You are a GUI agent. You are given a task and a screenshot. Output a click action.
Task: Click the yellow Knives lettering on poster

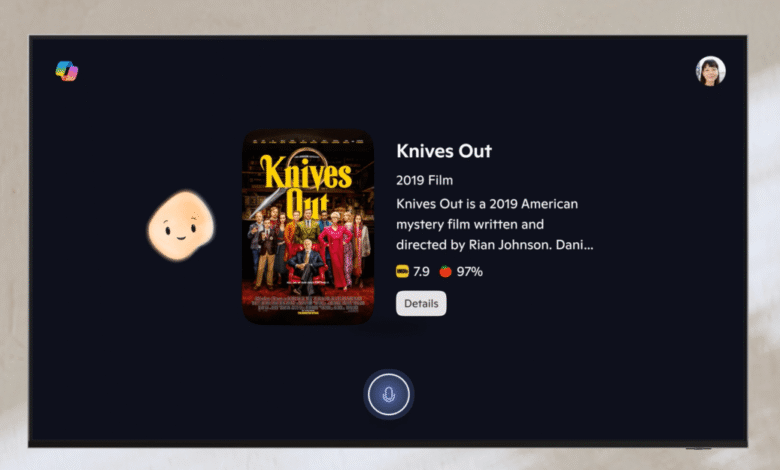306,173
